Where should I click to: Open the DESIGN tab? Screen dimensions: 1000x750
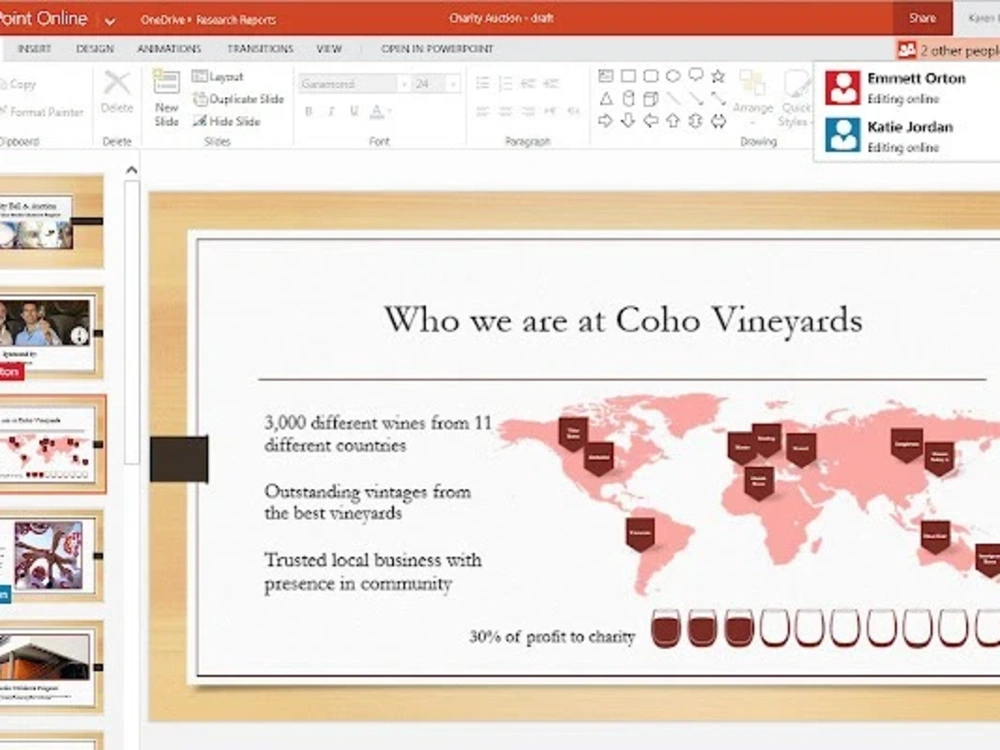[x=95, y=48]
